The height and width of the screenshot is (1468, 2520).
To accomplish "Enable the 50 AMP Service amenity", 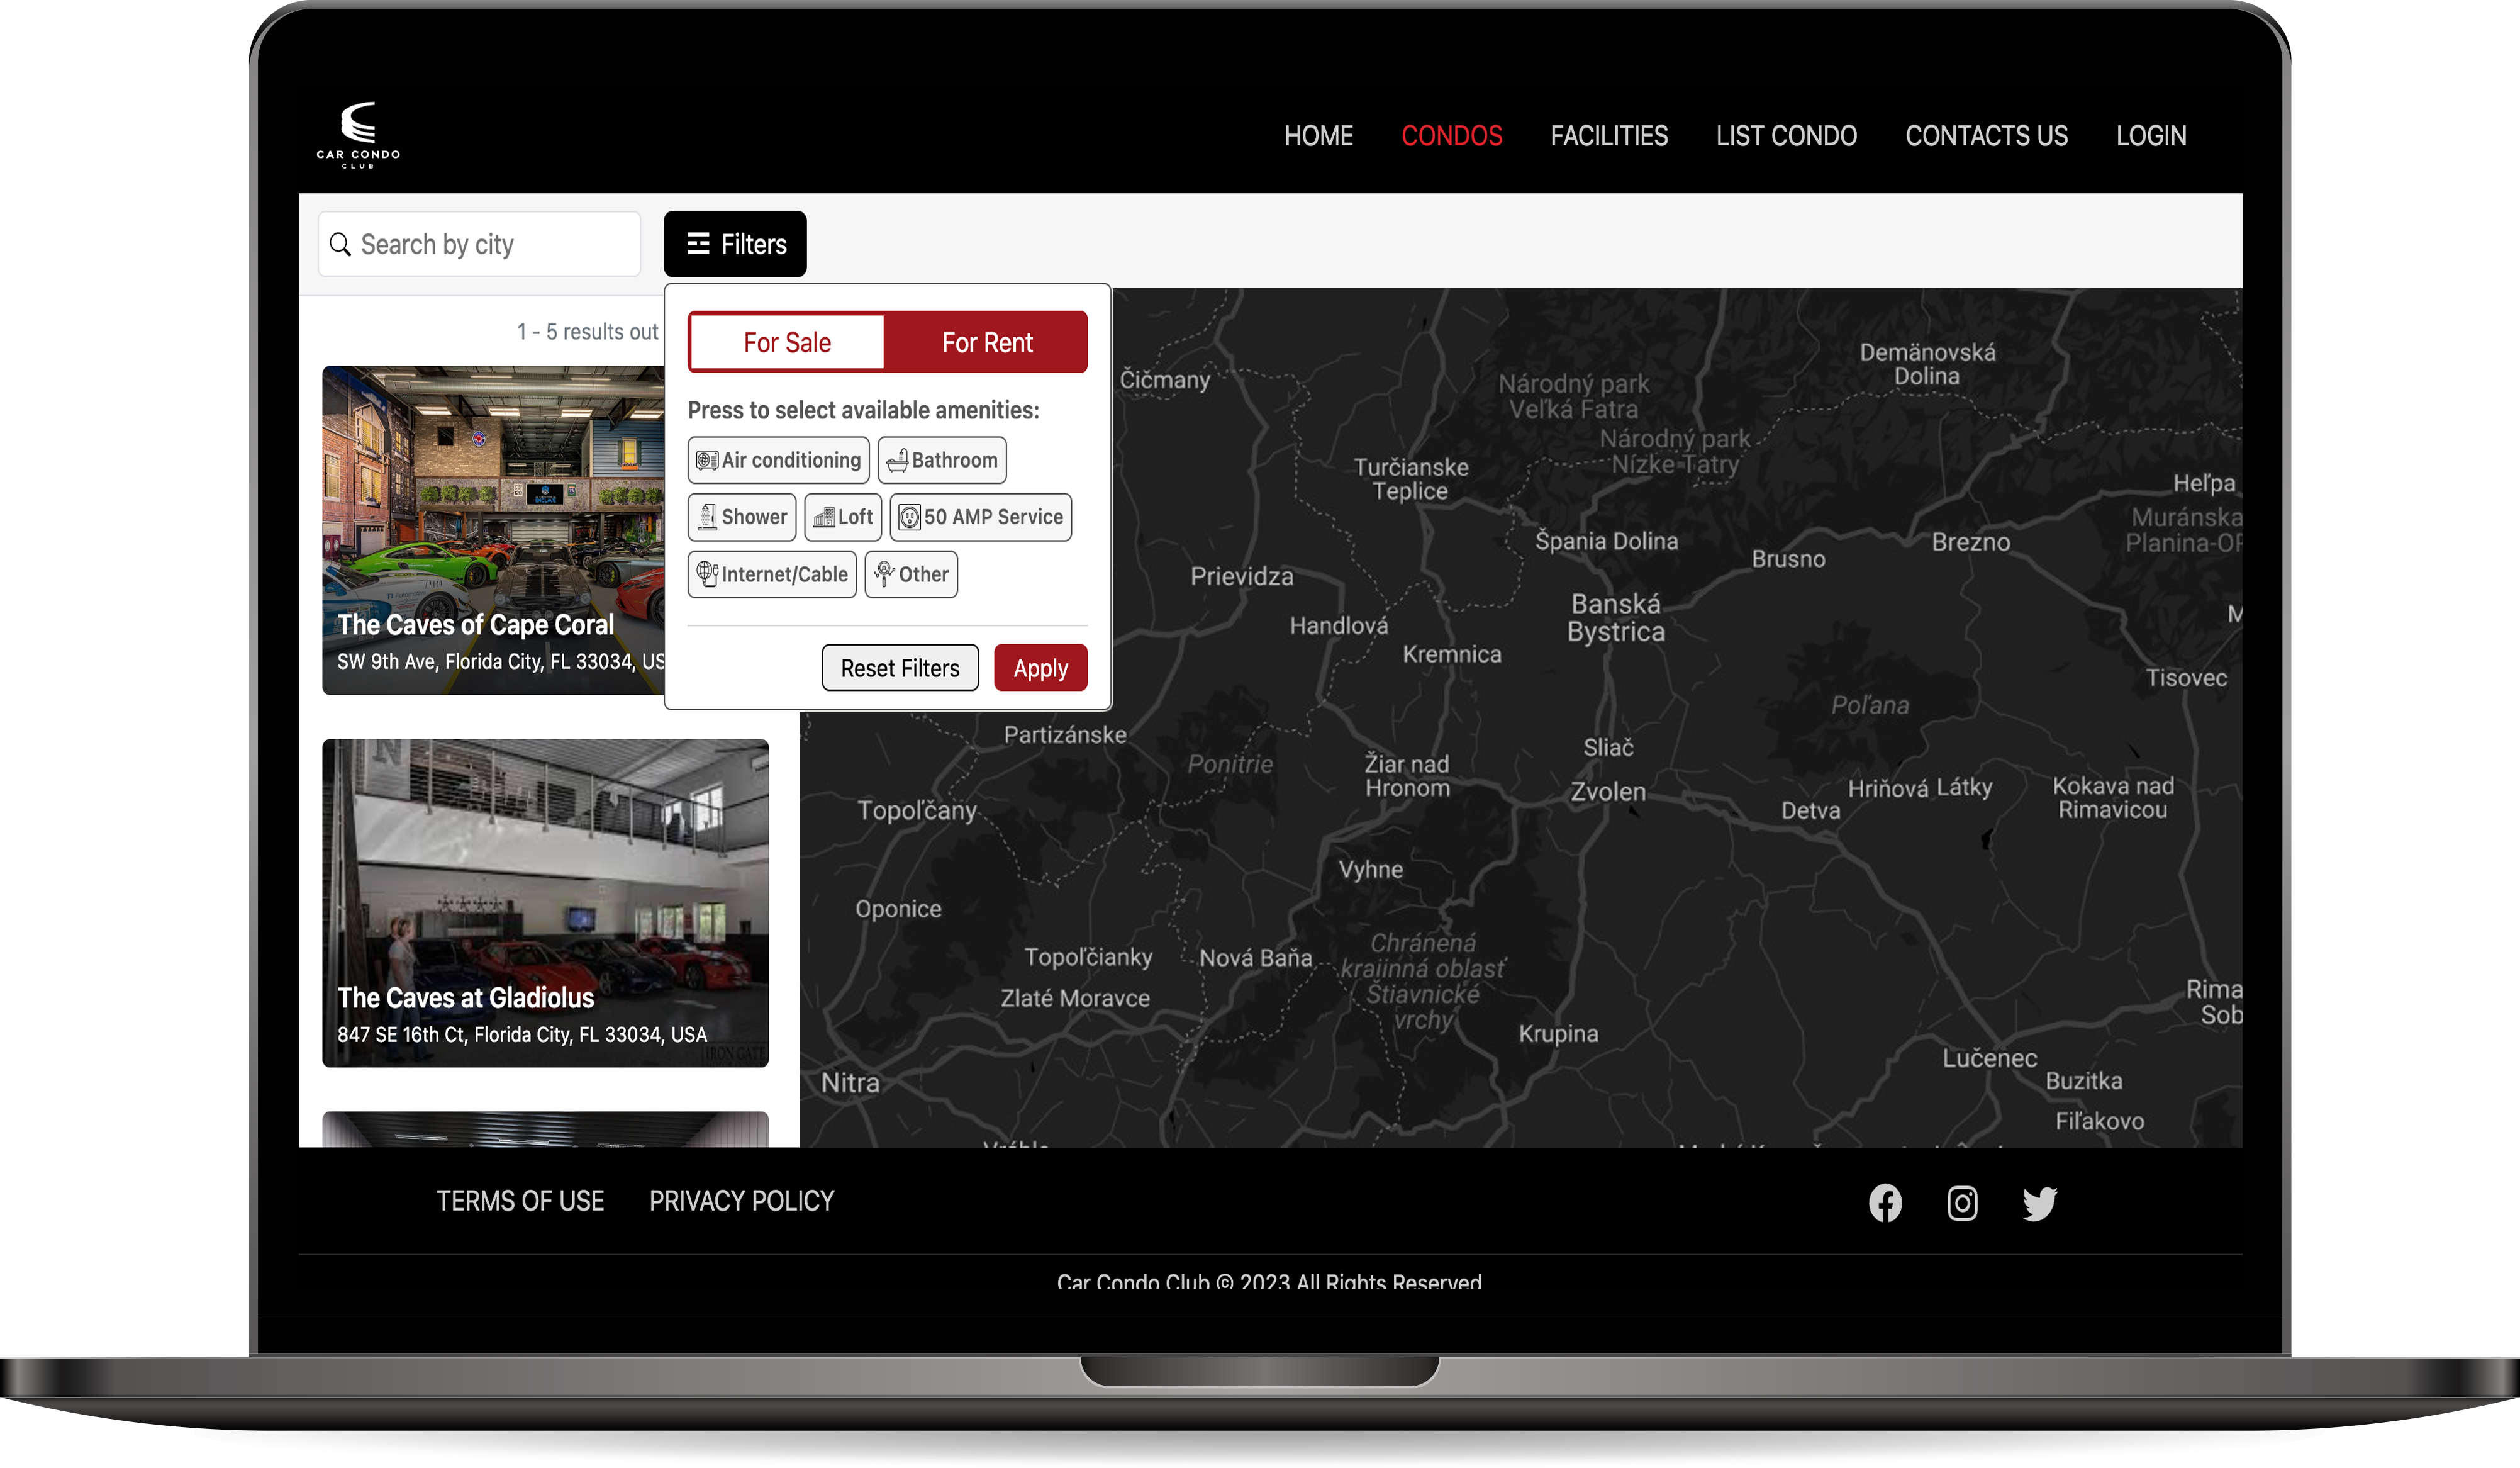I will click(x=981, y=517).
